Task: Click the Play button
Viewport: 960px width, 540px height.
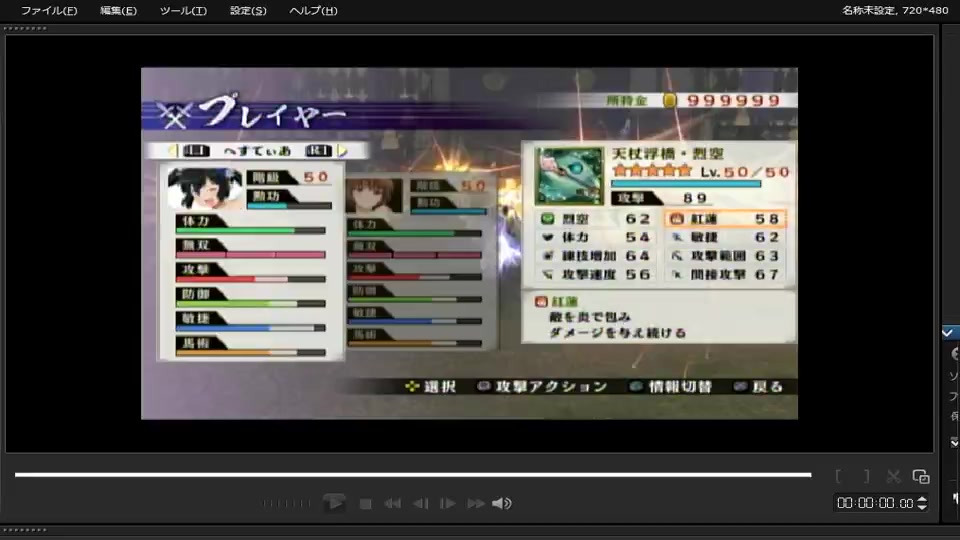Action: coord(334,503)
